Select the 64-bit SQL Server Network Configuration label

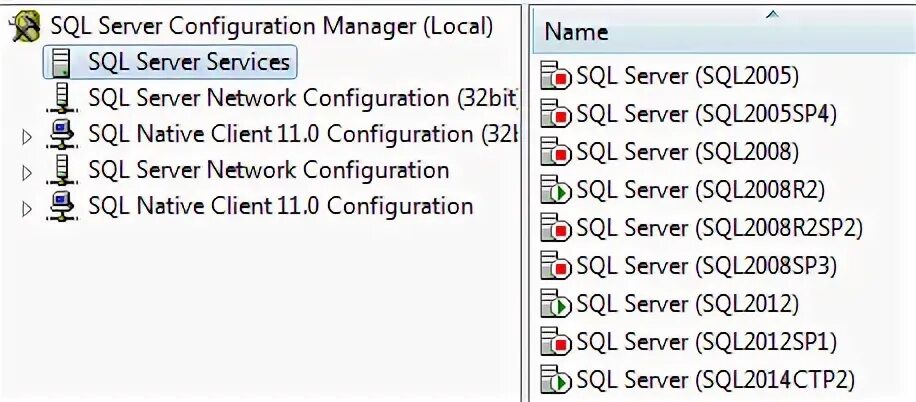[x=269, y=171]
